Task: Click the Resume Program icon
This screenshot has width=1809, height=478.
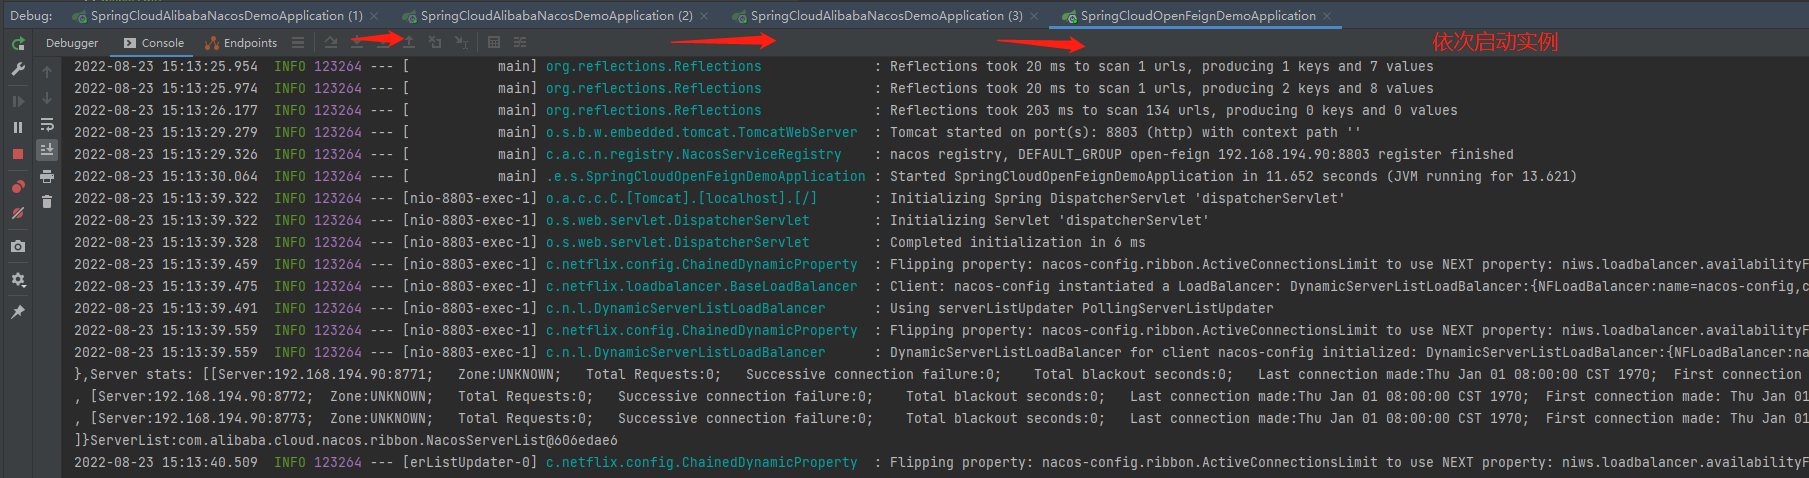Action: pos(18,101)
